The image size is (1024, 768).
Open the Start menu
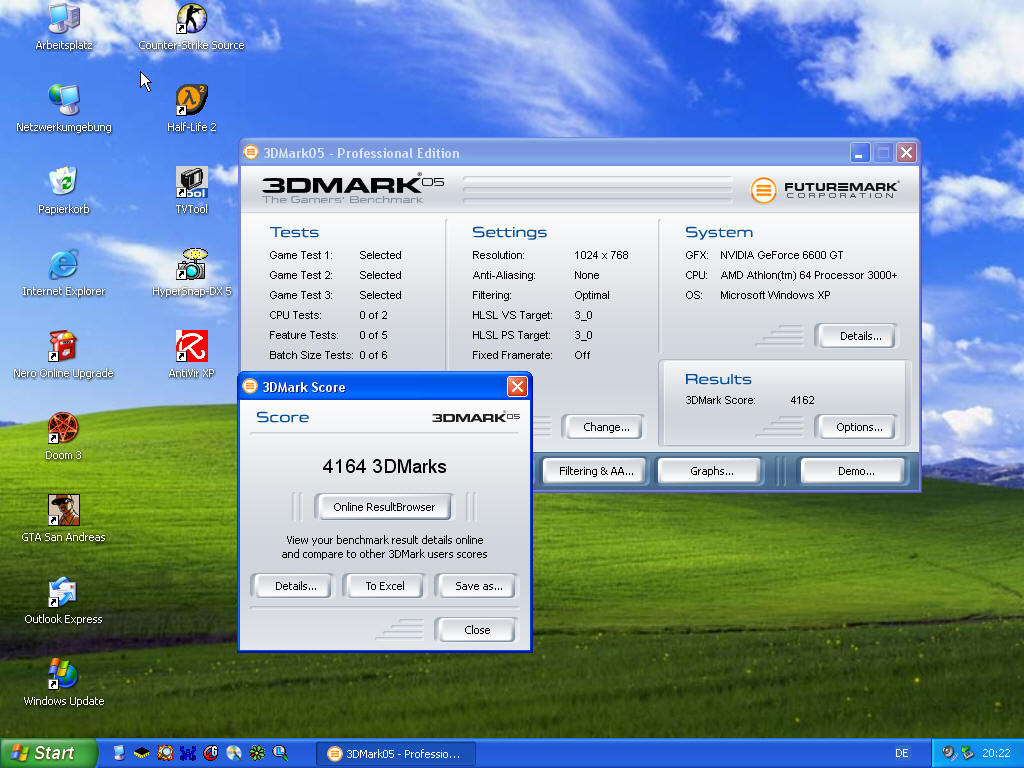click(47, 753)
